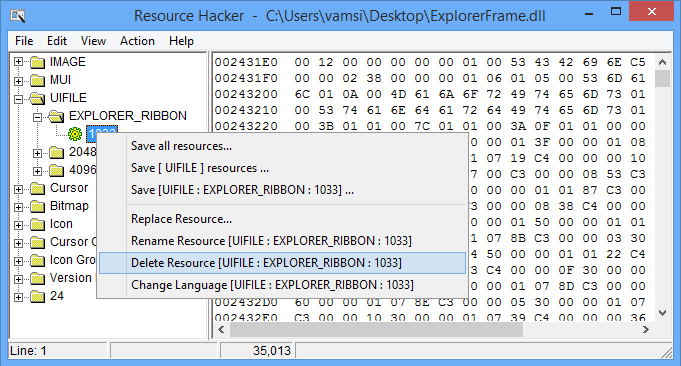Click the Resource Hacker title bar icon
The height and width of the screenshot is (366, 681).
(x=18, y=16)
